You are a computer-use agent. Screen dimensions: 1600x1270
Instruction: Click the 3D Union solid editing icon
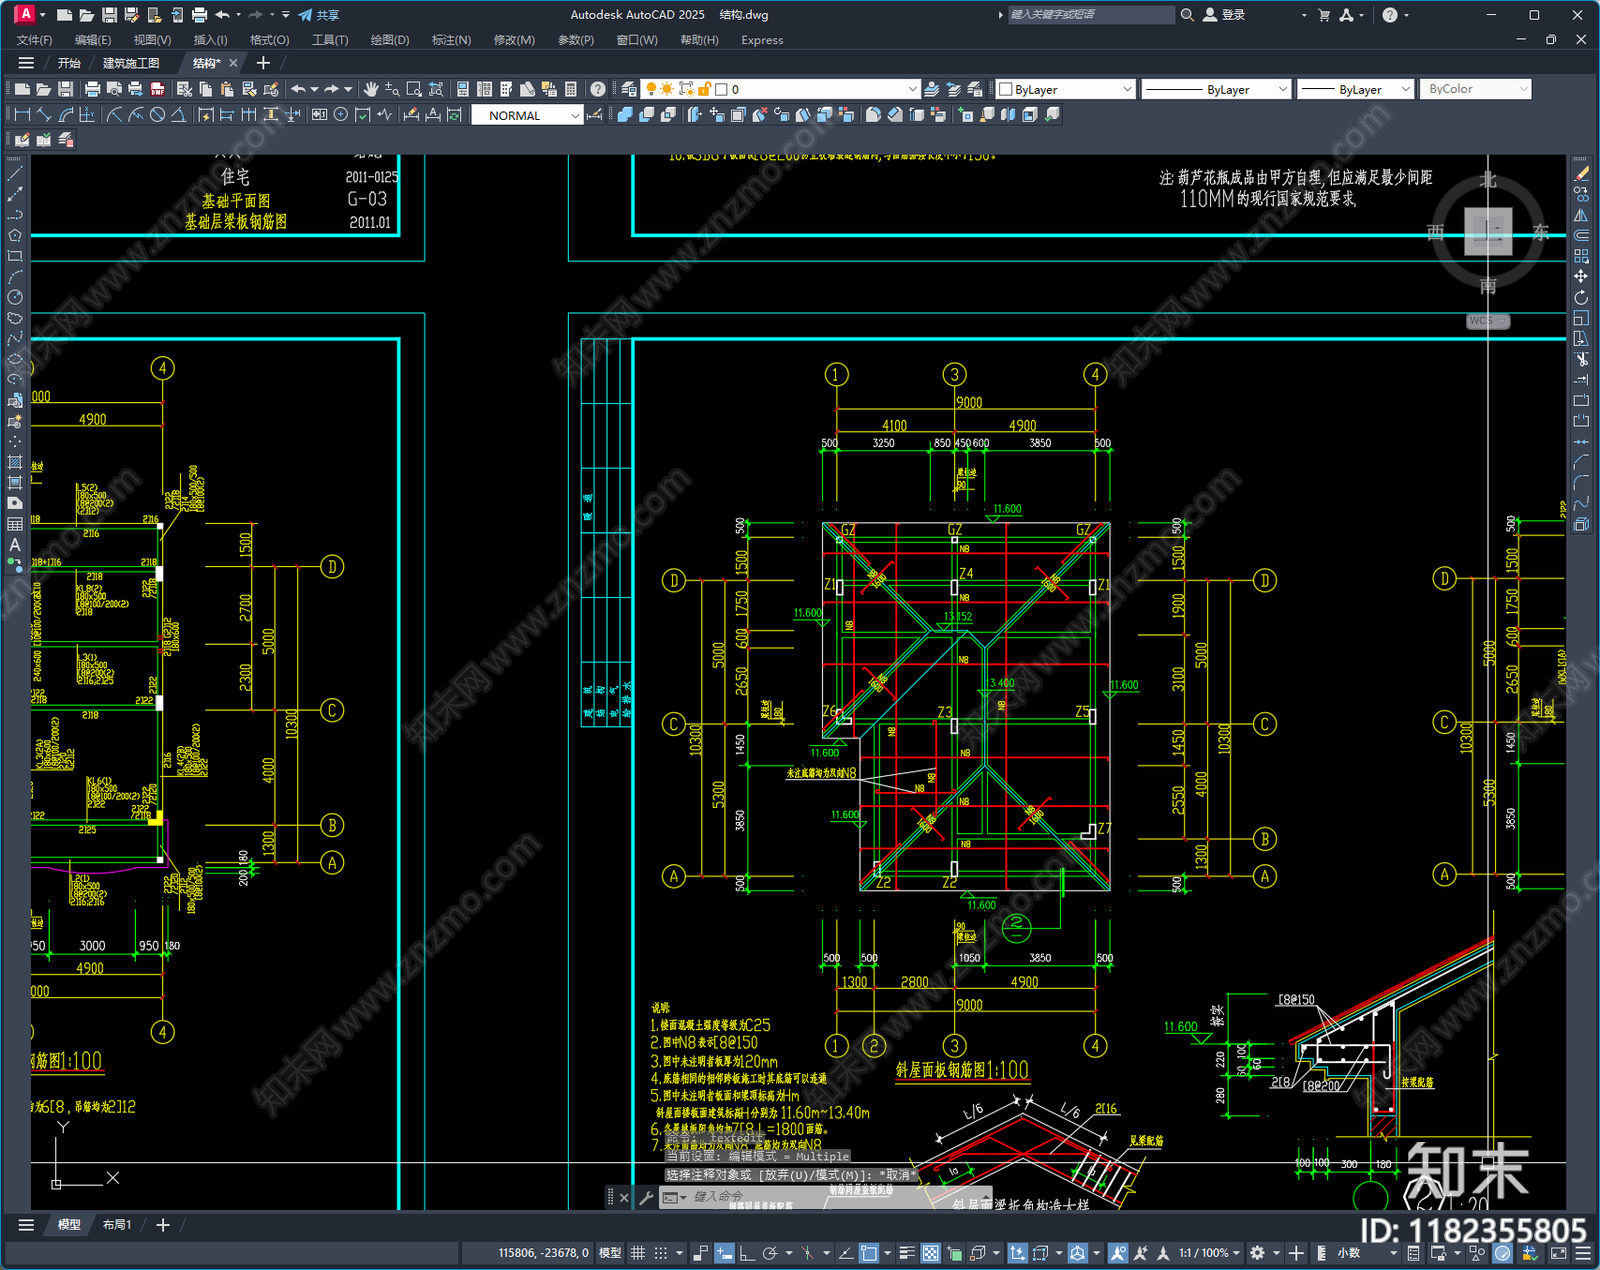point(625,115)
